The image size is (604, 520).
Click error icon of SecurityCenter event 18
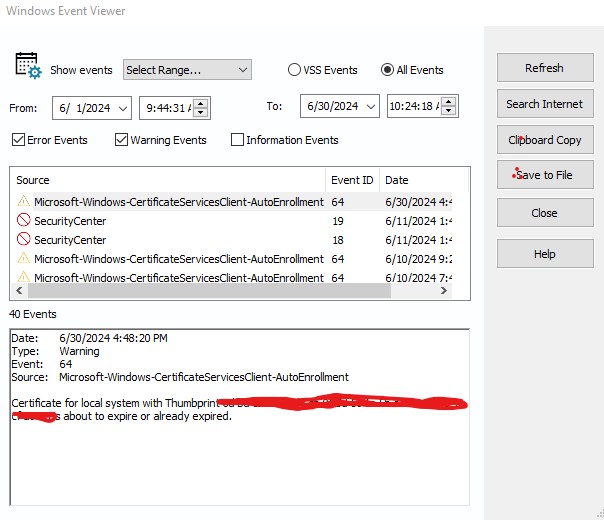pos(24,240)
